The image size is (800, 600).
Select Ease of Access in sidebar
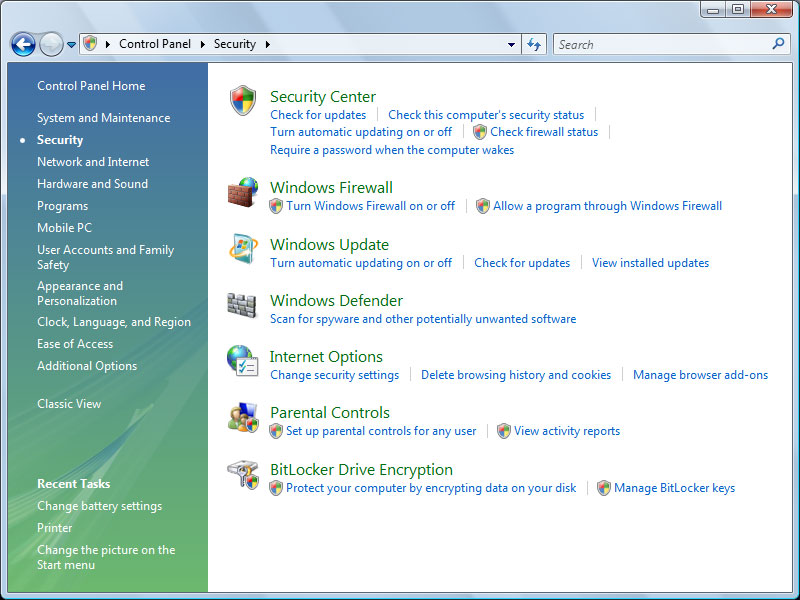click(75, 344)
